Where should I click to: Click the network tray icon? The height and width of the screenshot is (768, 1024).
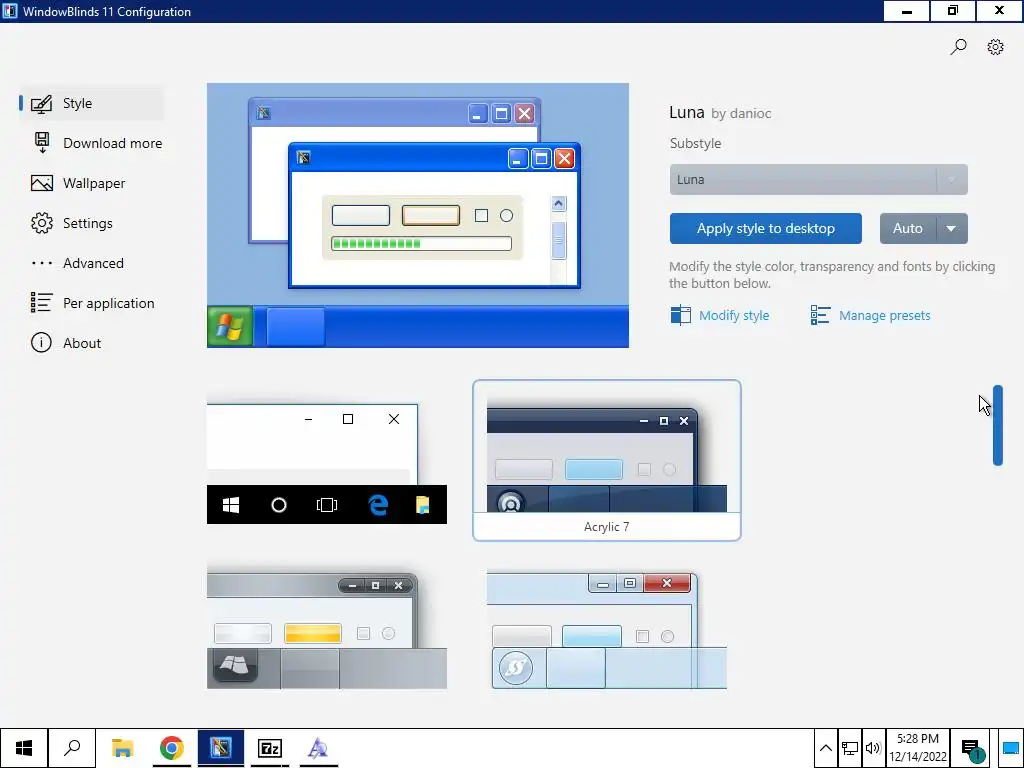850,748
